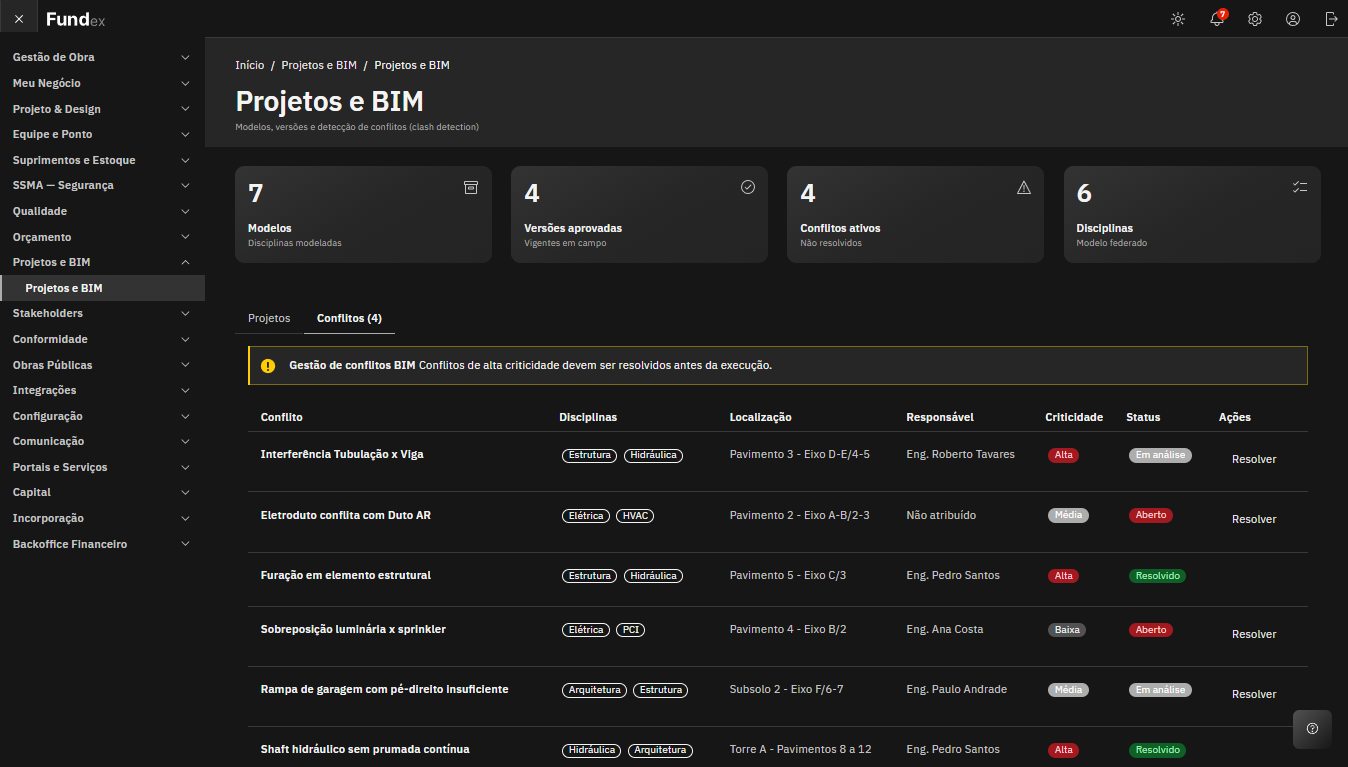Open first Projetos e BIM breadcrumb link
The height and width of the screenshot is (767, 1348).
[319, 65]
